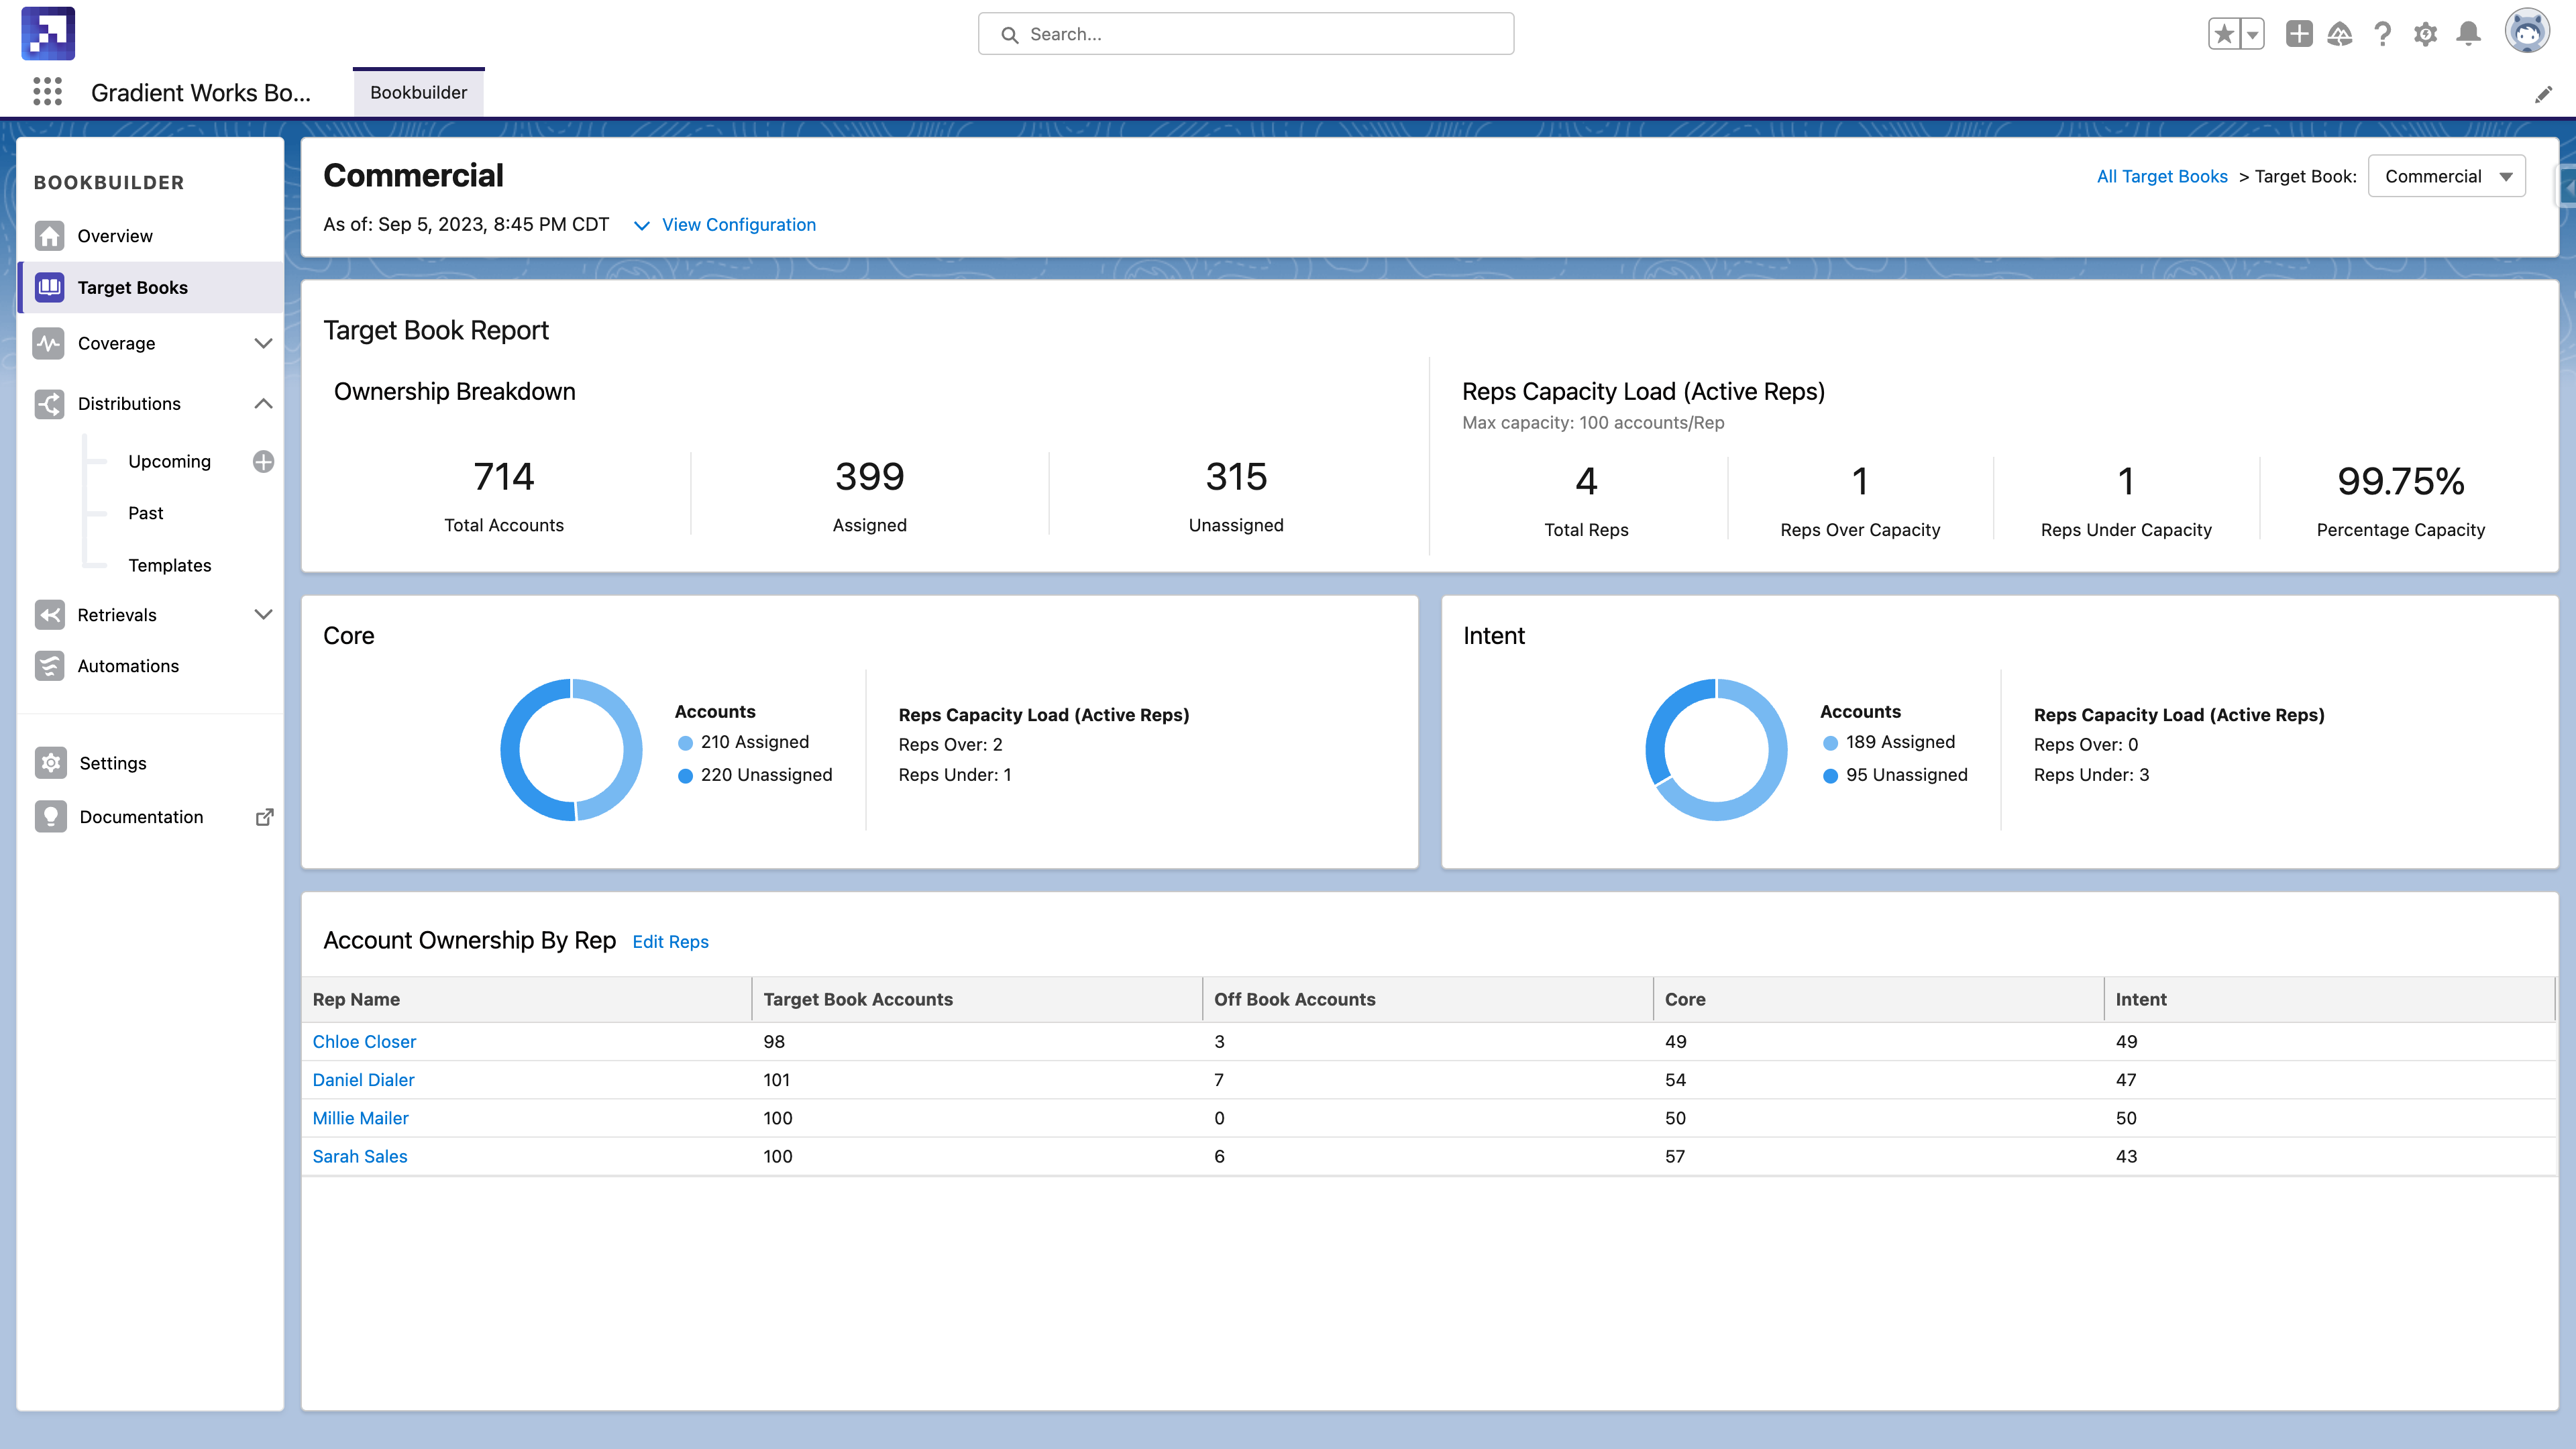Open Sarah Sales rep link
Image resolution: width=2576 pixels, height=1449 pixels.
pos(360,1156)
